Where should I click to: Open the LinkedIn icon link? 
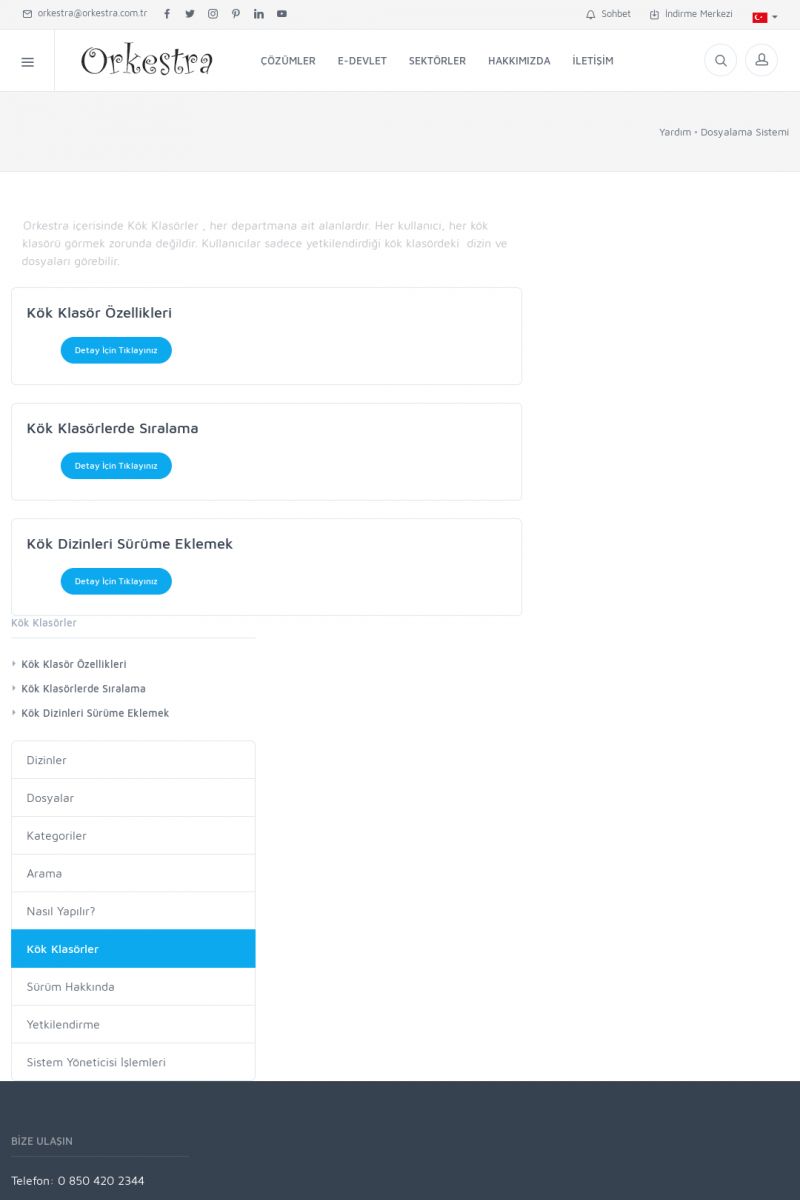(259, 14)
